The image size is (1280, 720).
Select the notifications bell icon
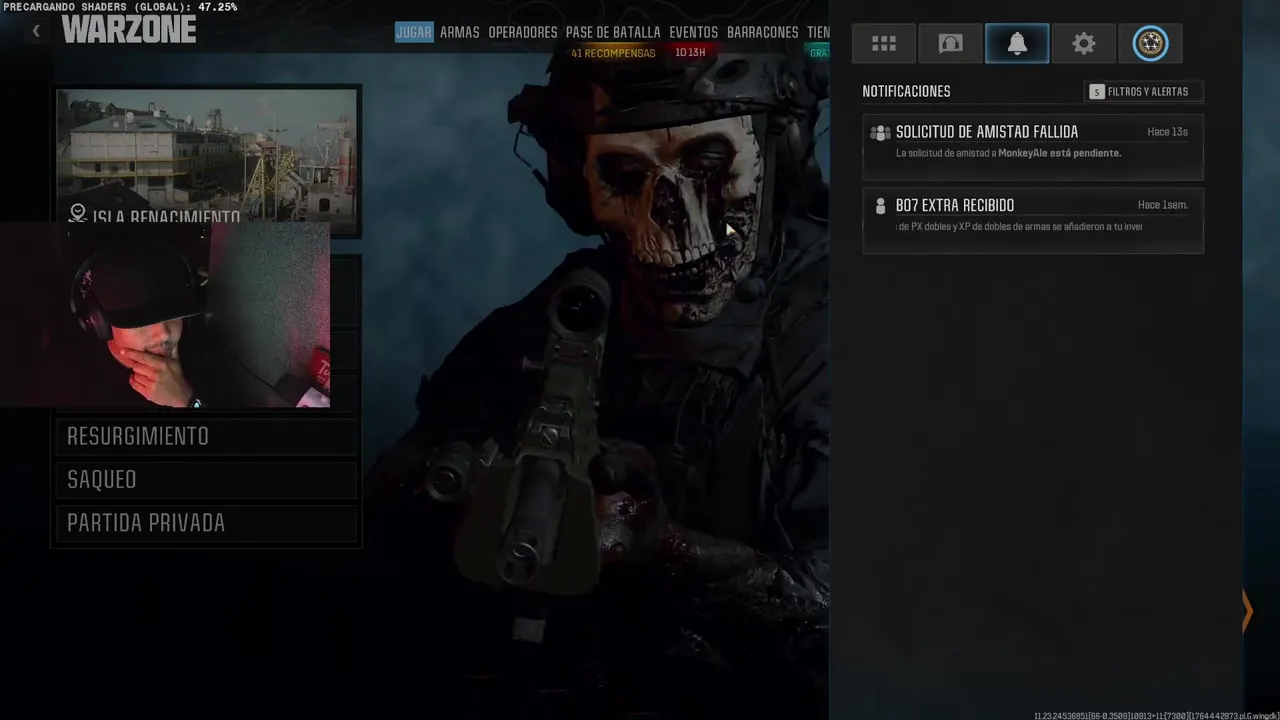coord(1017,43)
